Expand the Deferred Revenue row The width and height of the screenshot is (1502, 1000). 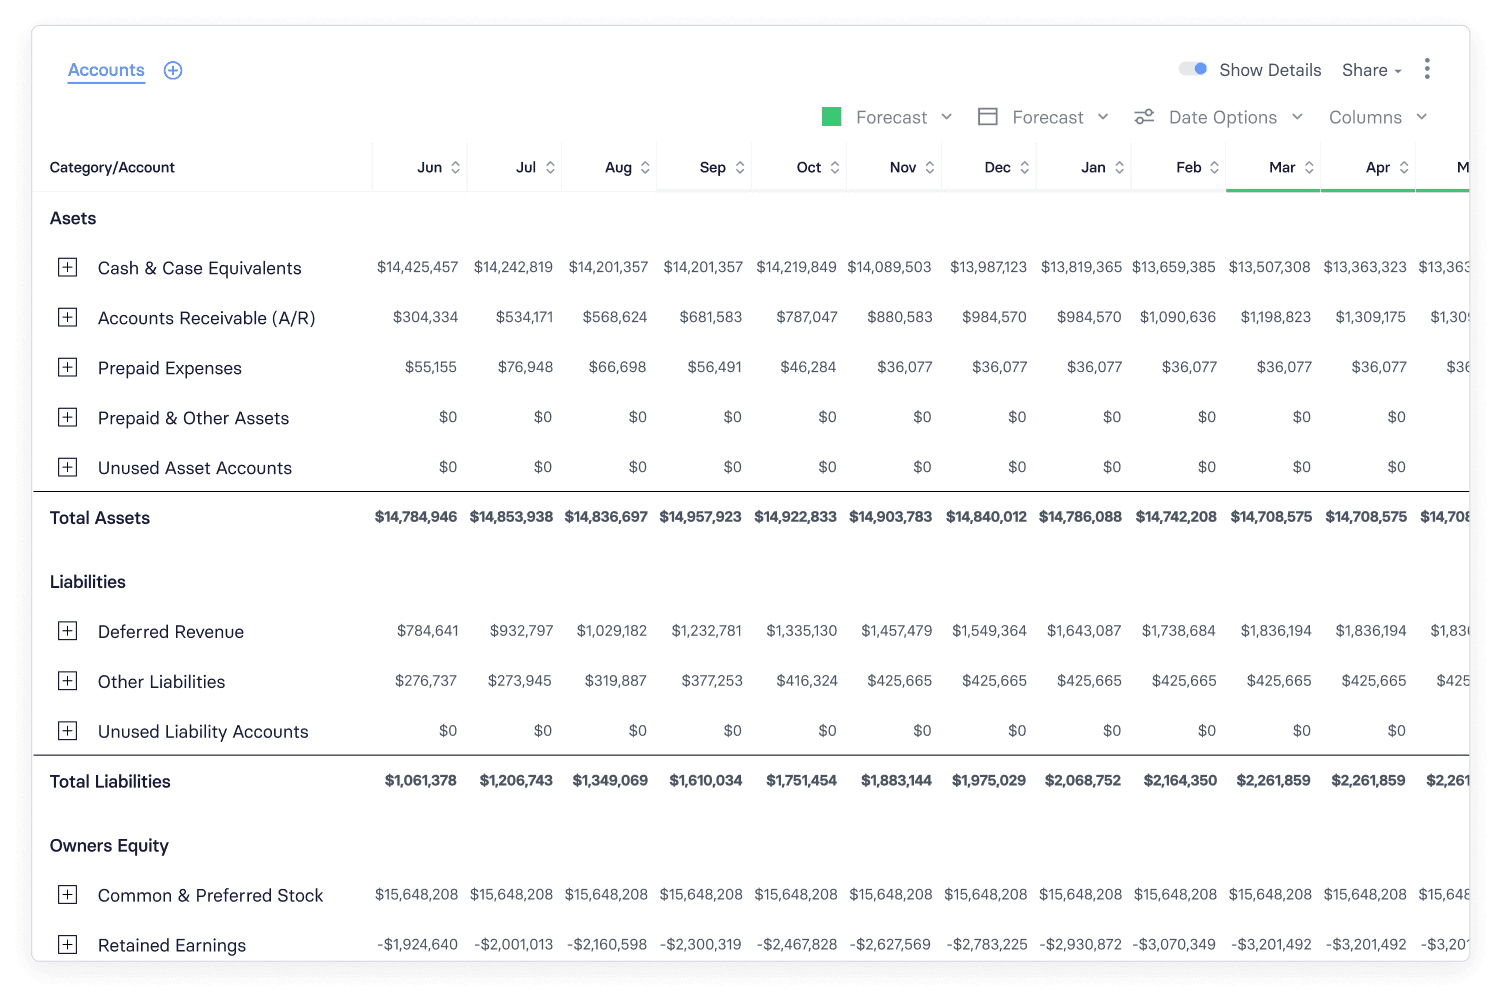(x=67, y=631)
